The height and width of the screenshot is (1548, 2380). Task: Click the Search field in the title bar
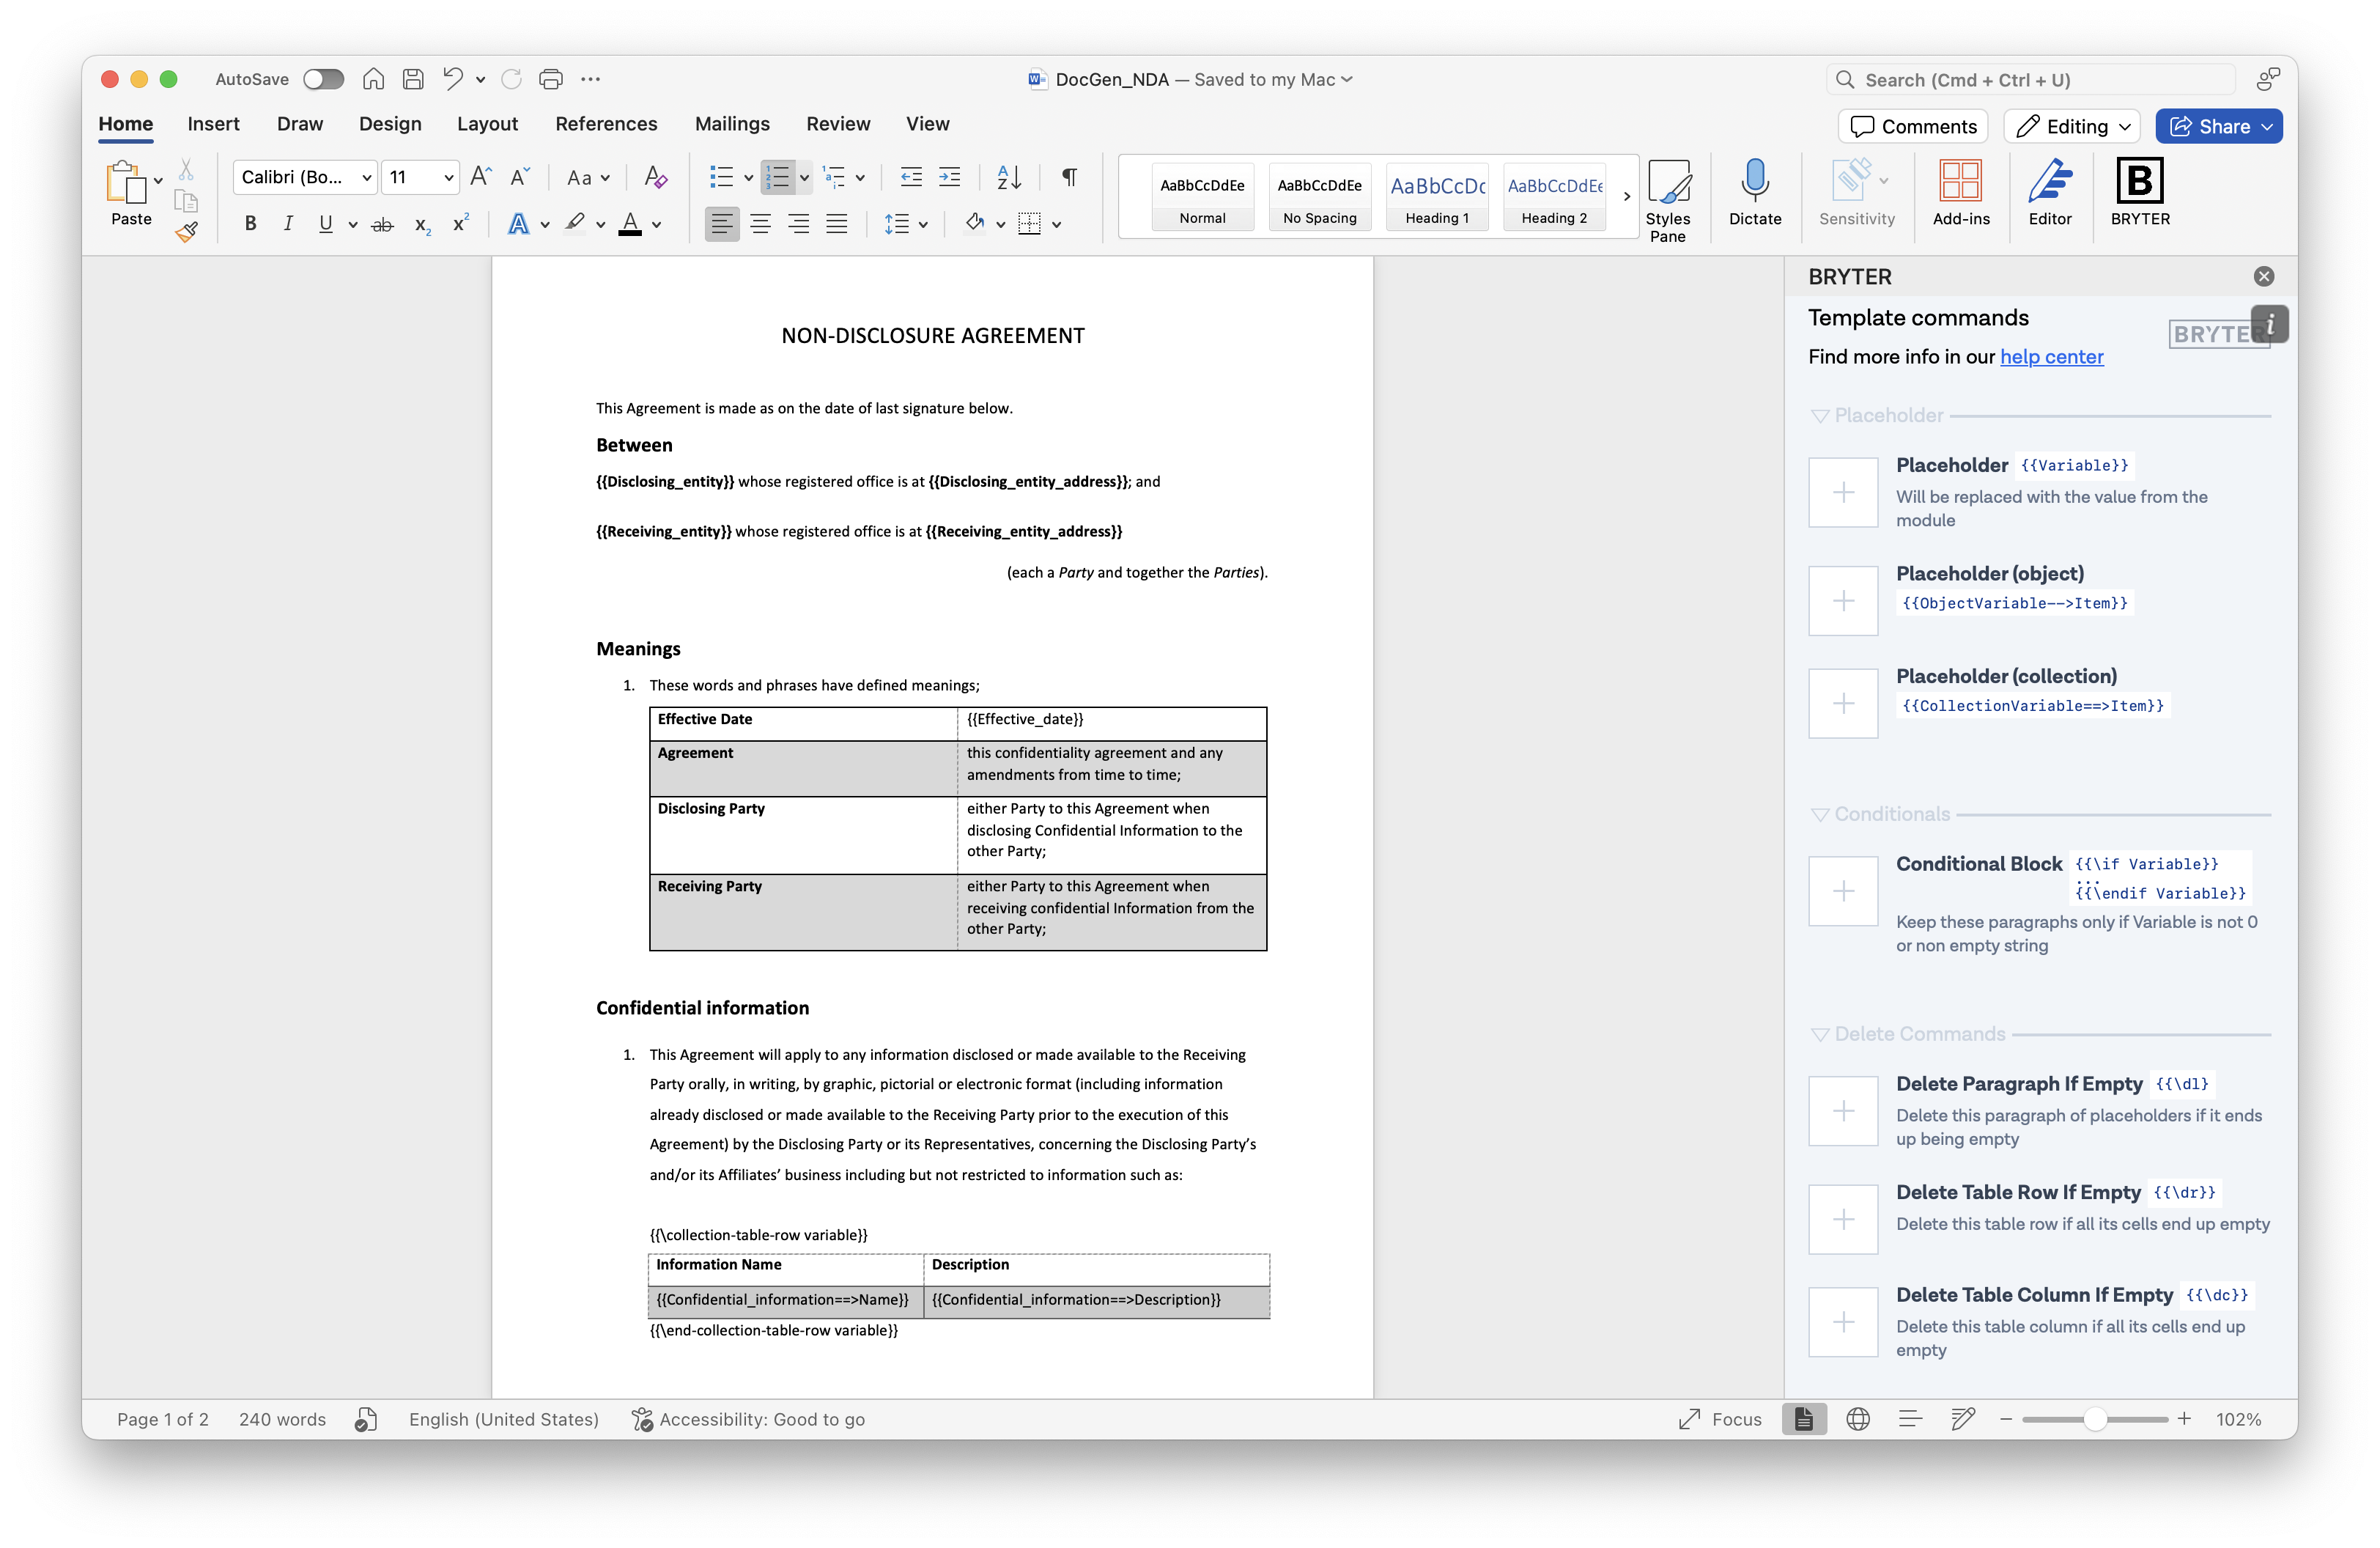(2030, 80)
